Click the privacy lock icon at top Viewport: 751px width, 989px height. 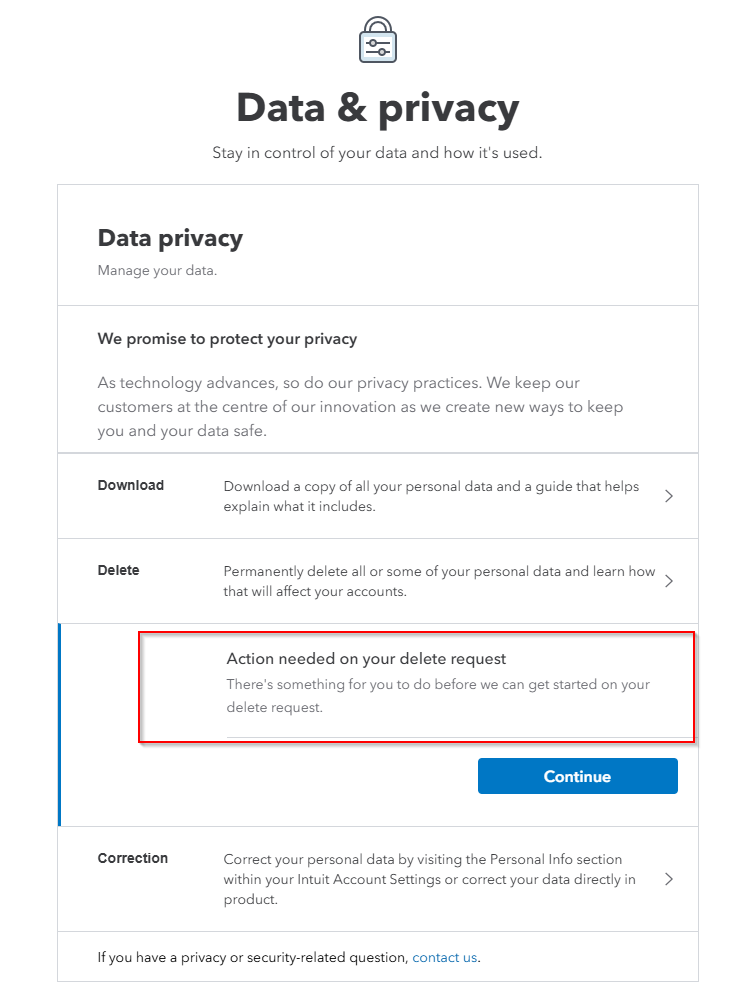pyautogui.click(x=377, y=40)
